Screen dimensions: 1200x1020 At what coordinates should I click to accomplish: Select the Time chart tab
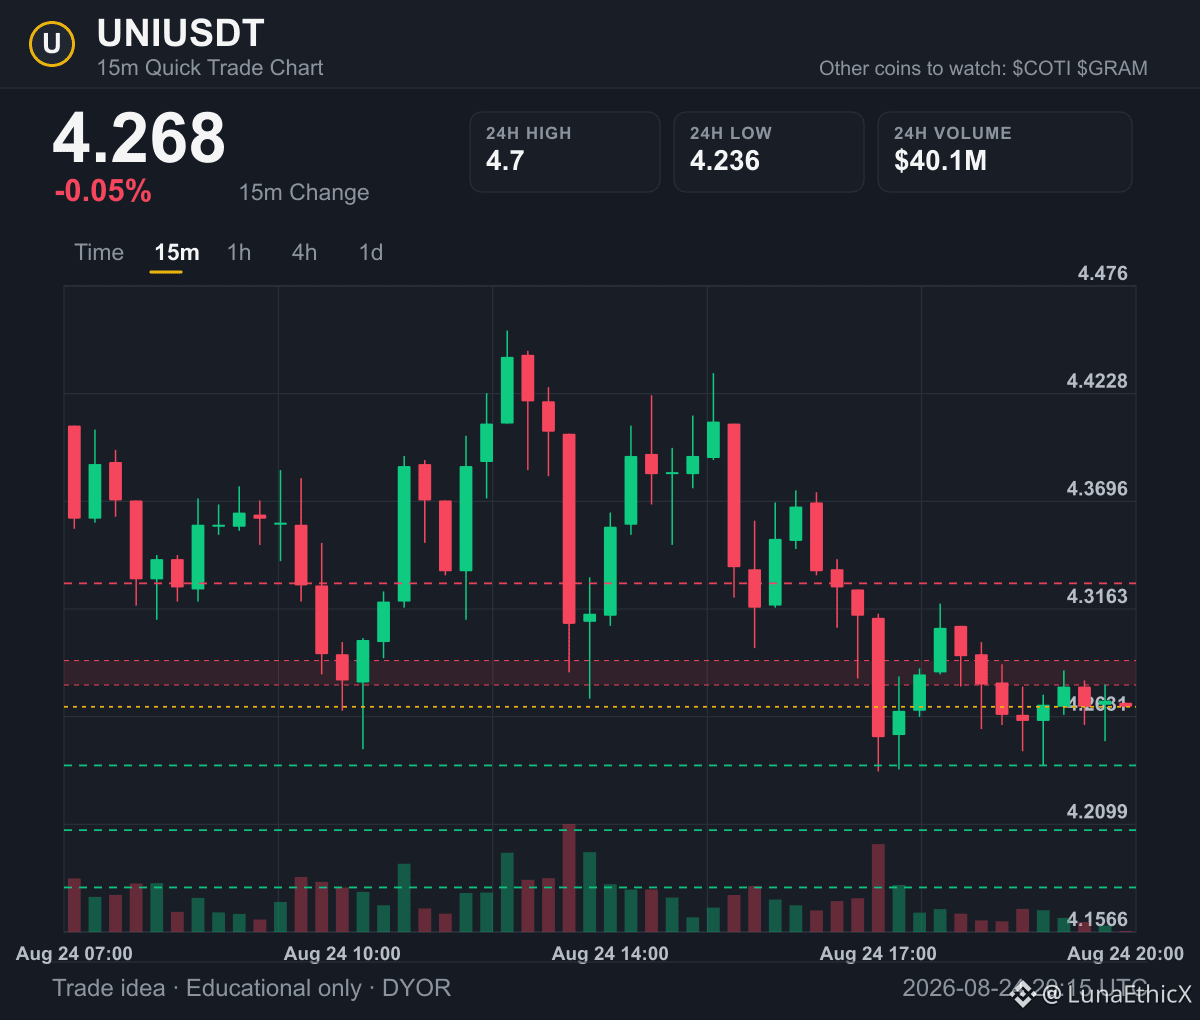pos(99,253)
